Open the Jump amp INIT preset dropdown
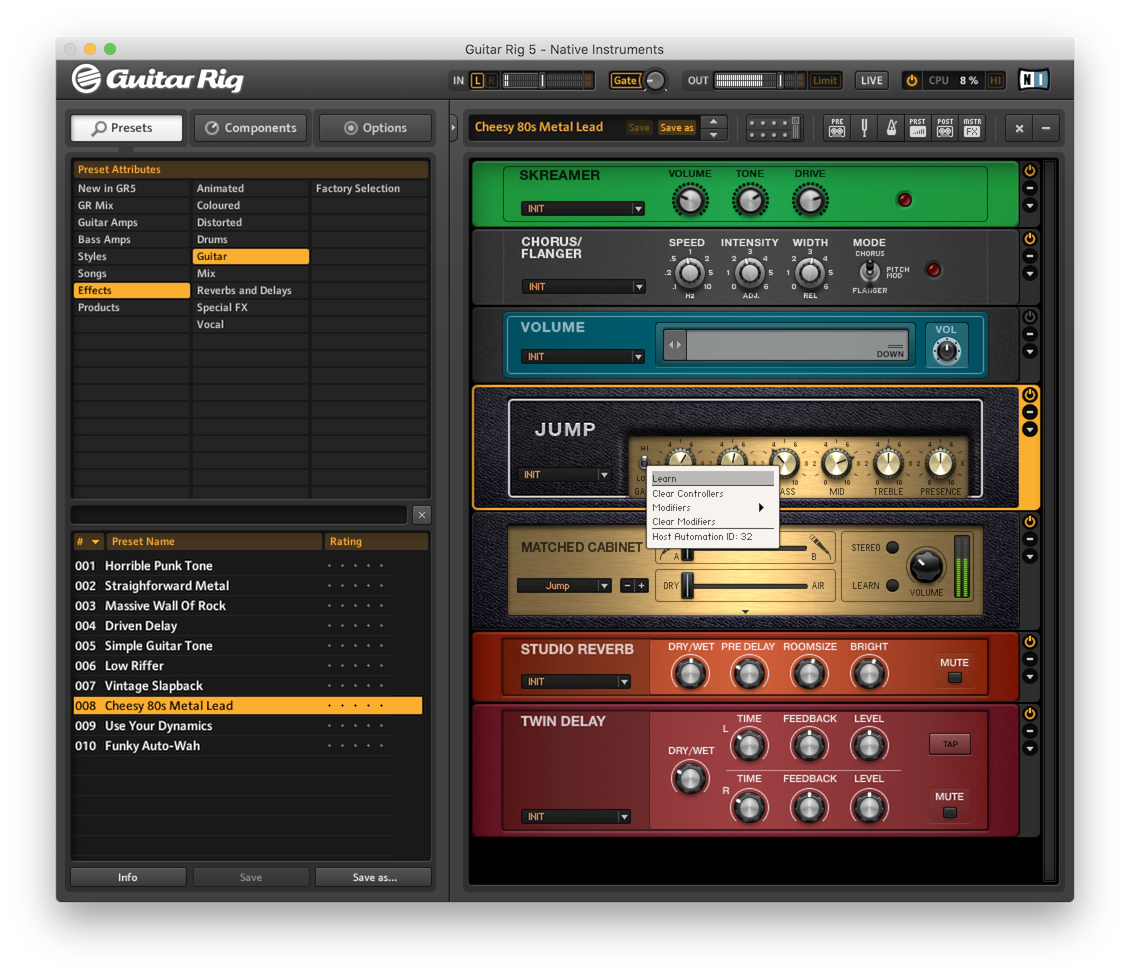 tap(565, 474)
